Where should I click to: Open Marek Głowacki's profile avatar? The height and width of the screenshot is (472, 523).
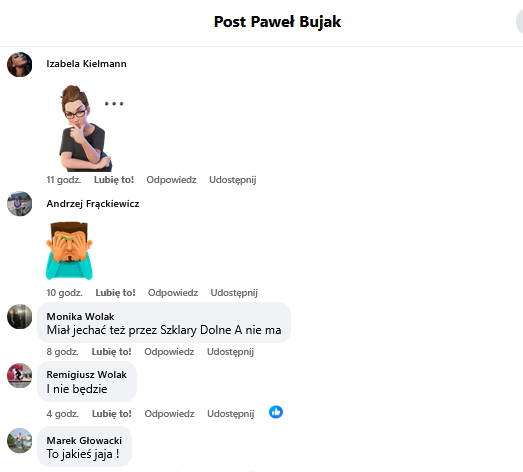20,441
